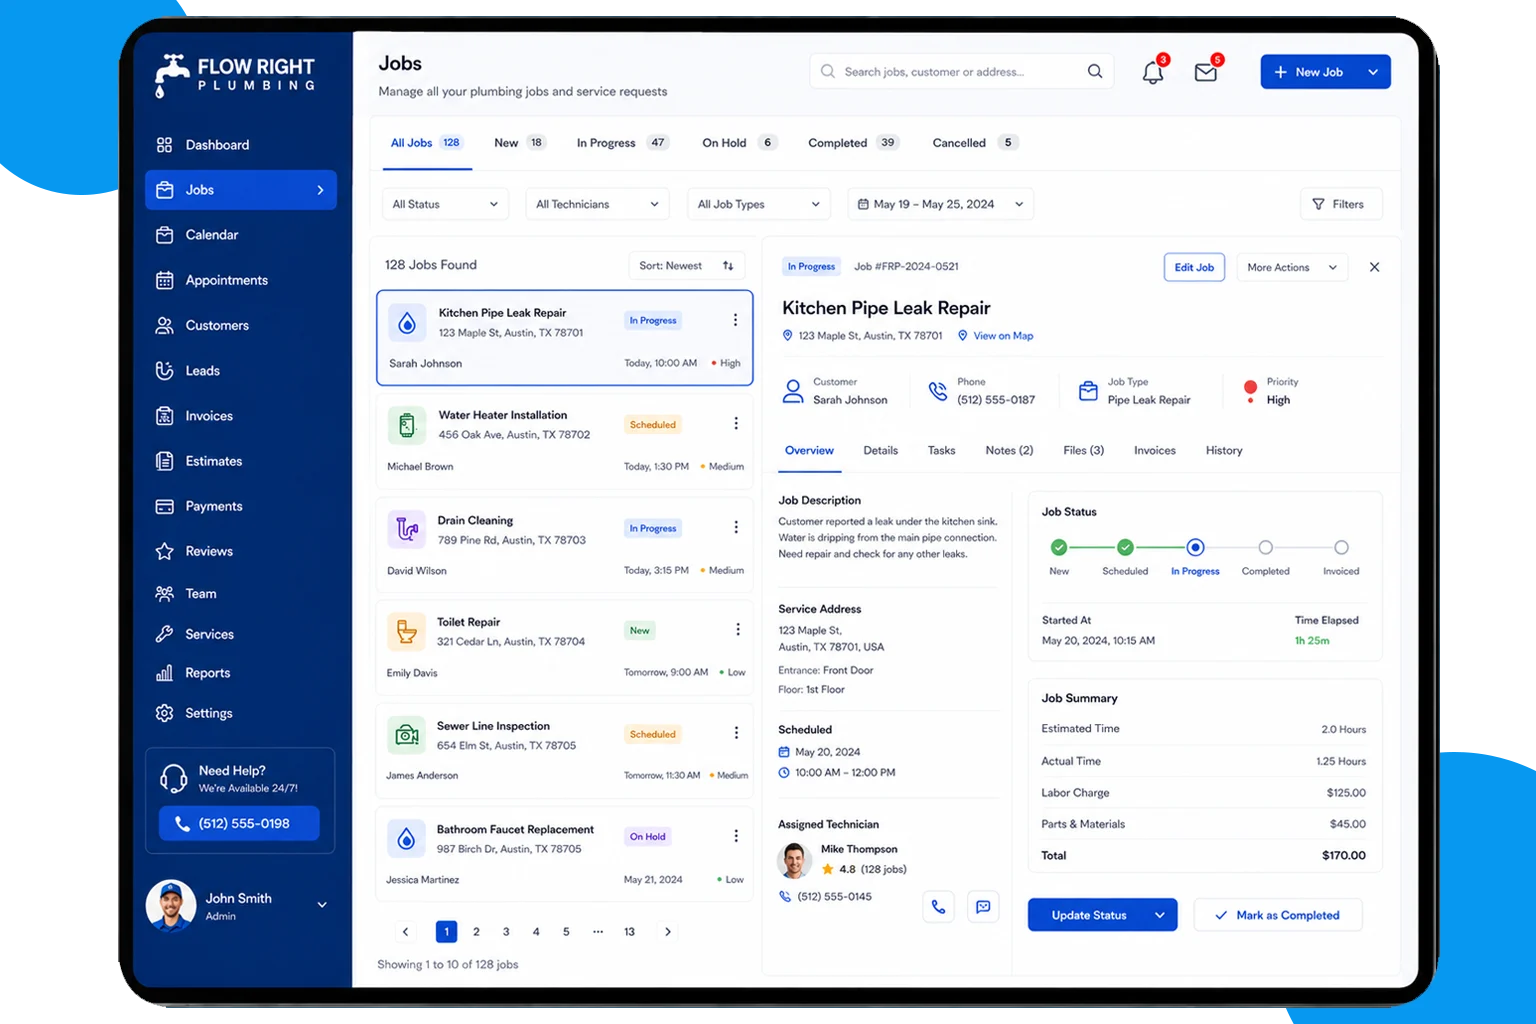Open Estimates in the sidebar
Image resolution: width=1536 pixels, height=1024 pixels.
click(241, 461)
